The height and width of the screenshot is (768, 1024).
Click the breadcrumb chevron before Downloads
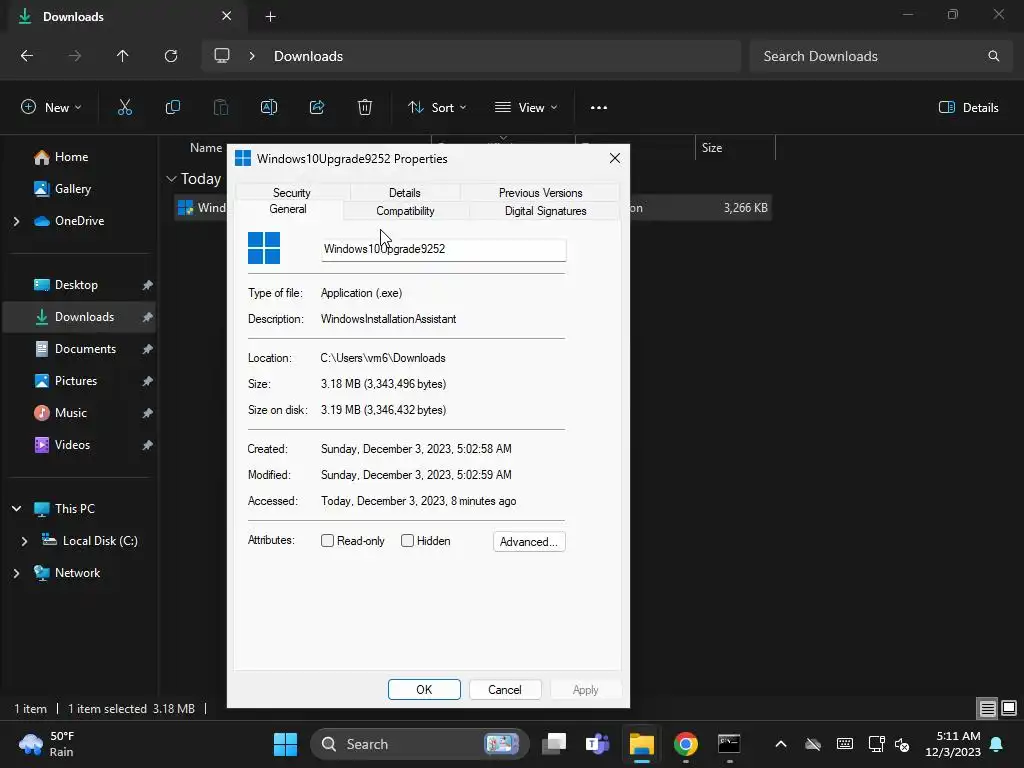click(x=252, y=56)
